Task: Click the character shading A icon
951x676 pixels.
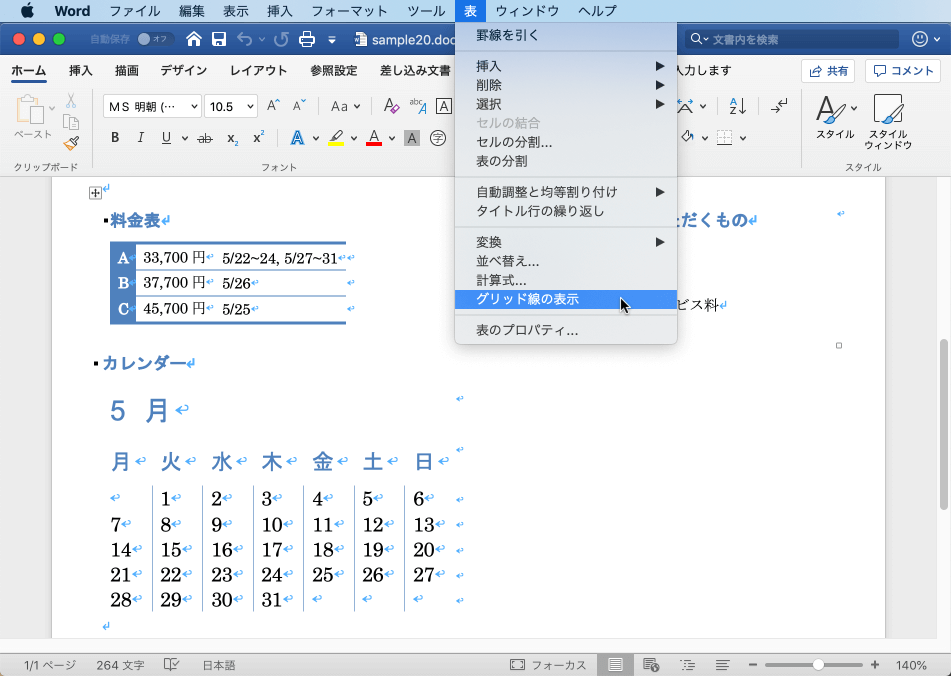Action: (412, 138)
